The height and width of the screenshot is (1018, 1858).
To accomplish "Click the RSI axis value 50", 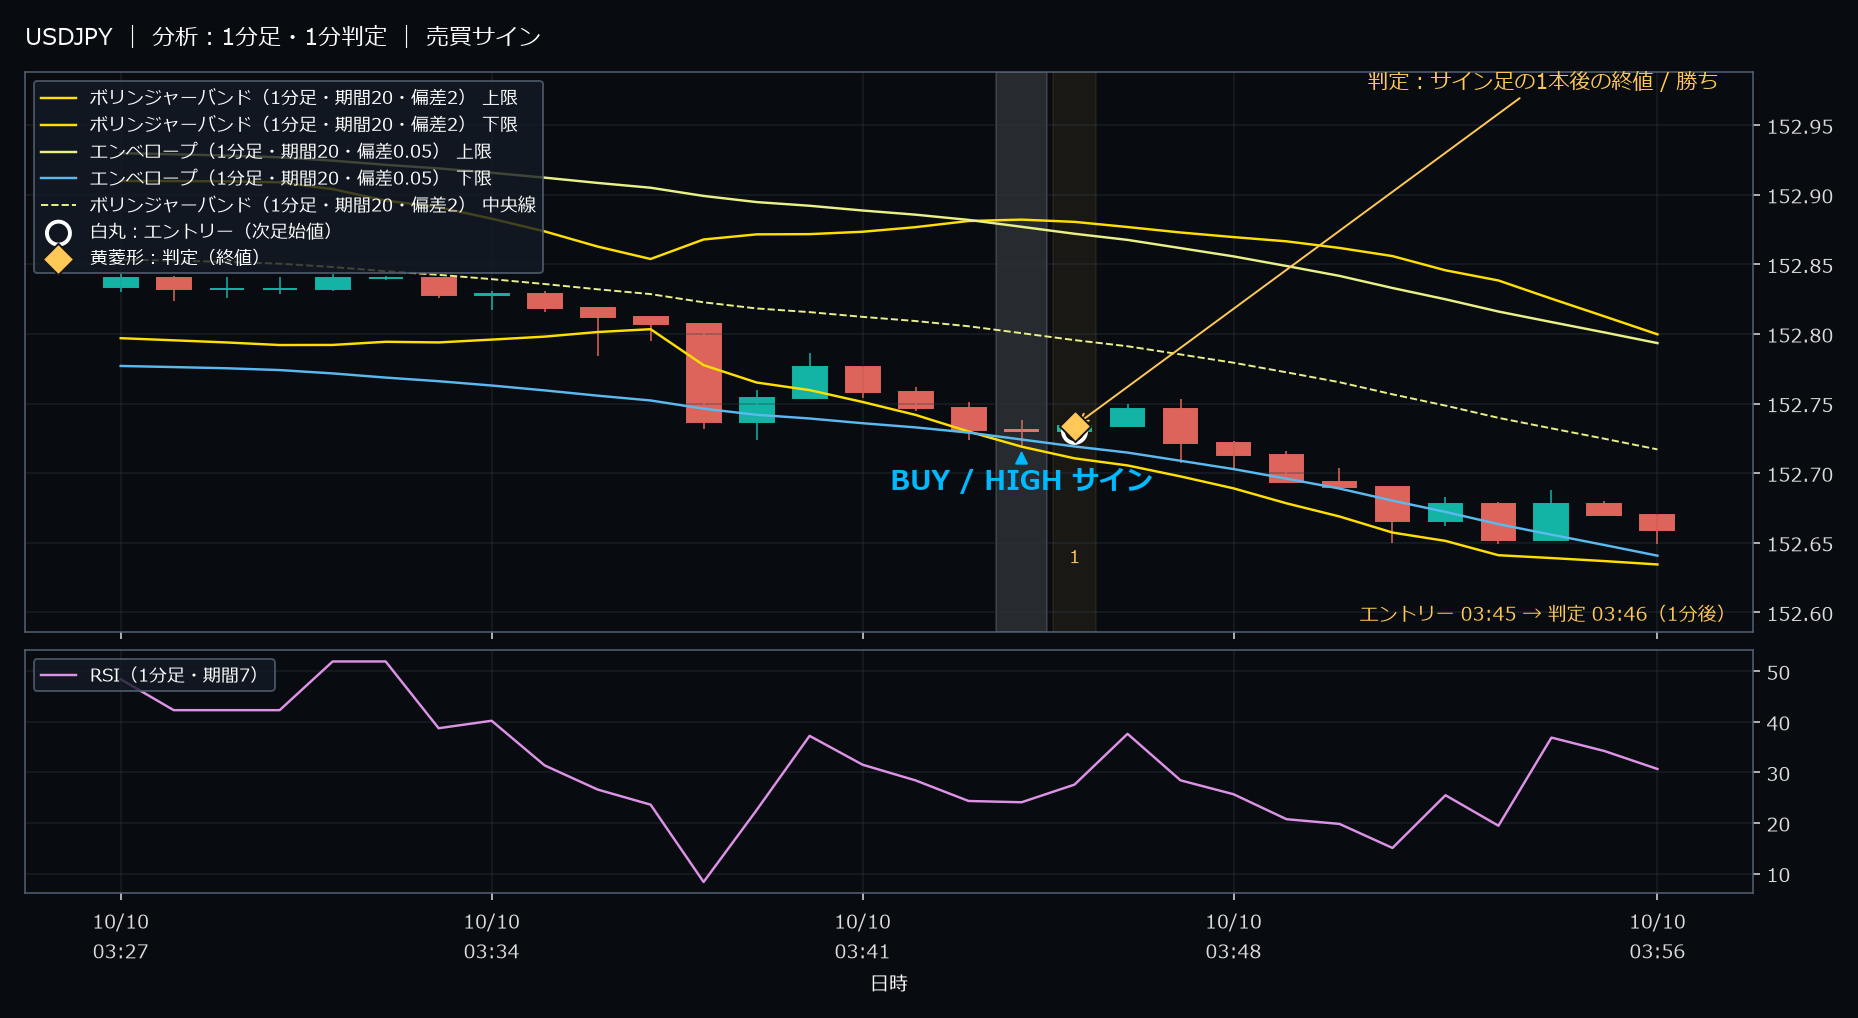I will click(x=1778, y=673).
